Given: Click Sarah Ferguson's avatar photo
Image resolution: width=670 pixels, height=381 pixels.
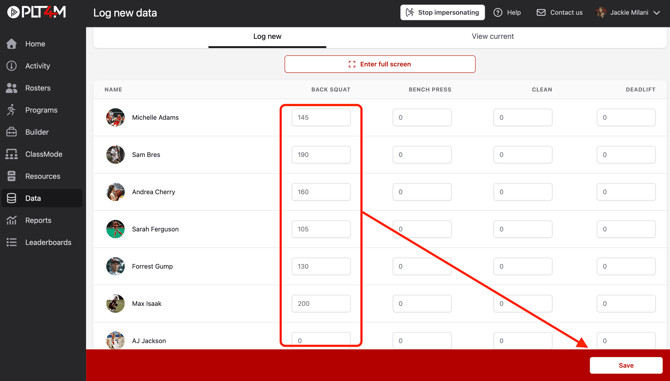Looking at the screenshot, I should pos(115,229).
